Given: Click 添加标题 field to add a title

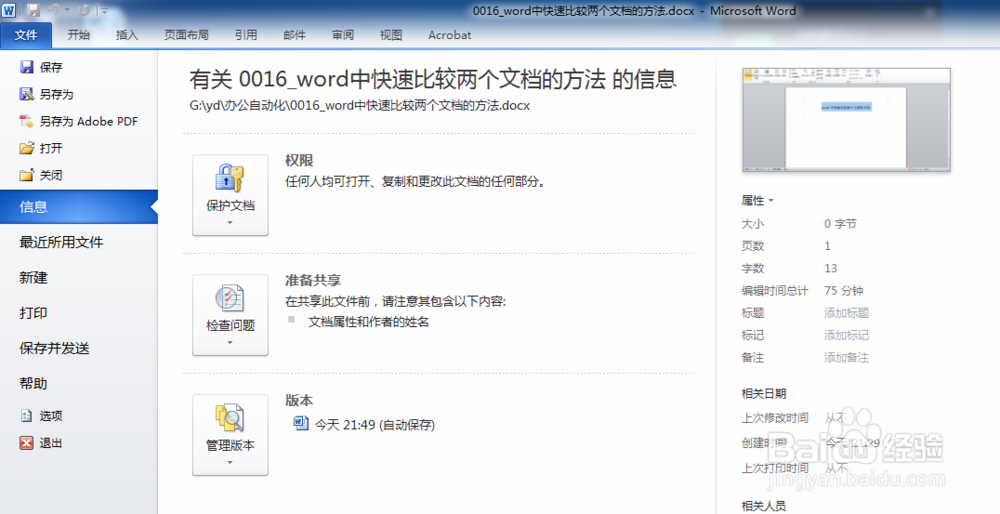Looking at the screenshot, I should point(846,312).
